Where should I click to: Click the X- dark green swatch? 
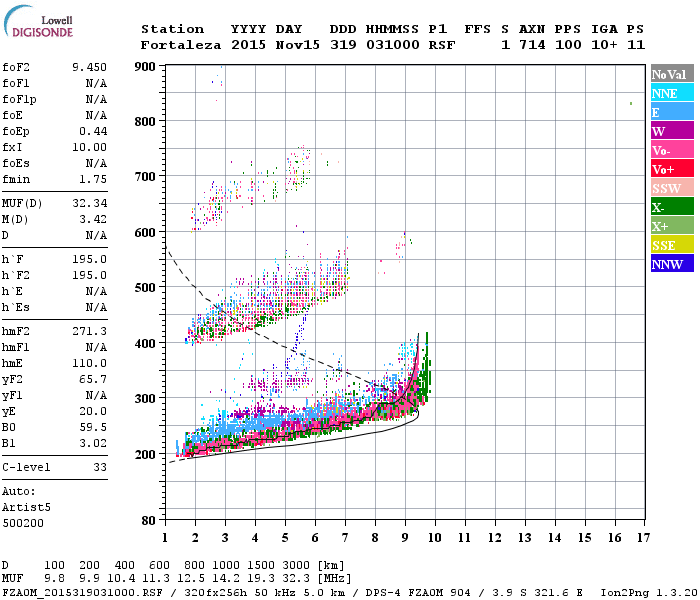[x=672, y=207]
